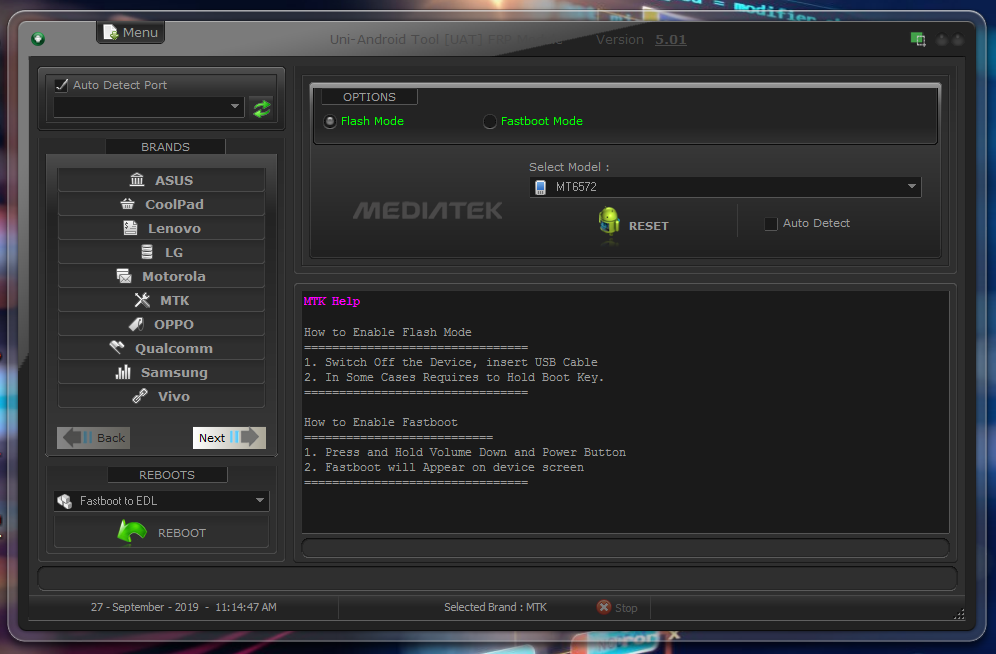Select Motorola brand
996x654 pixels.
pos(161,276)
